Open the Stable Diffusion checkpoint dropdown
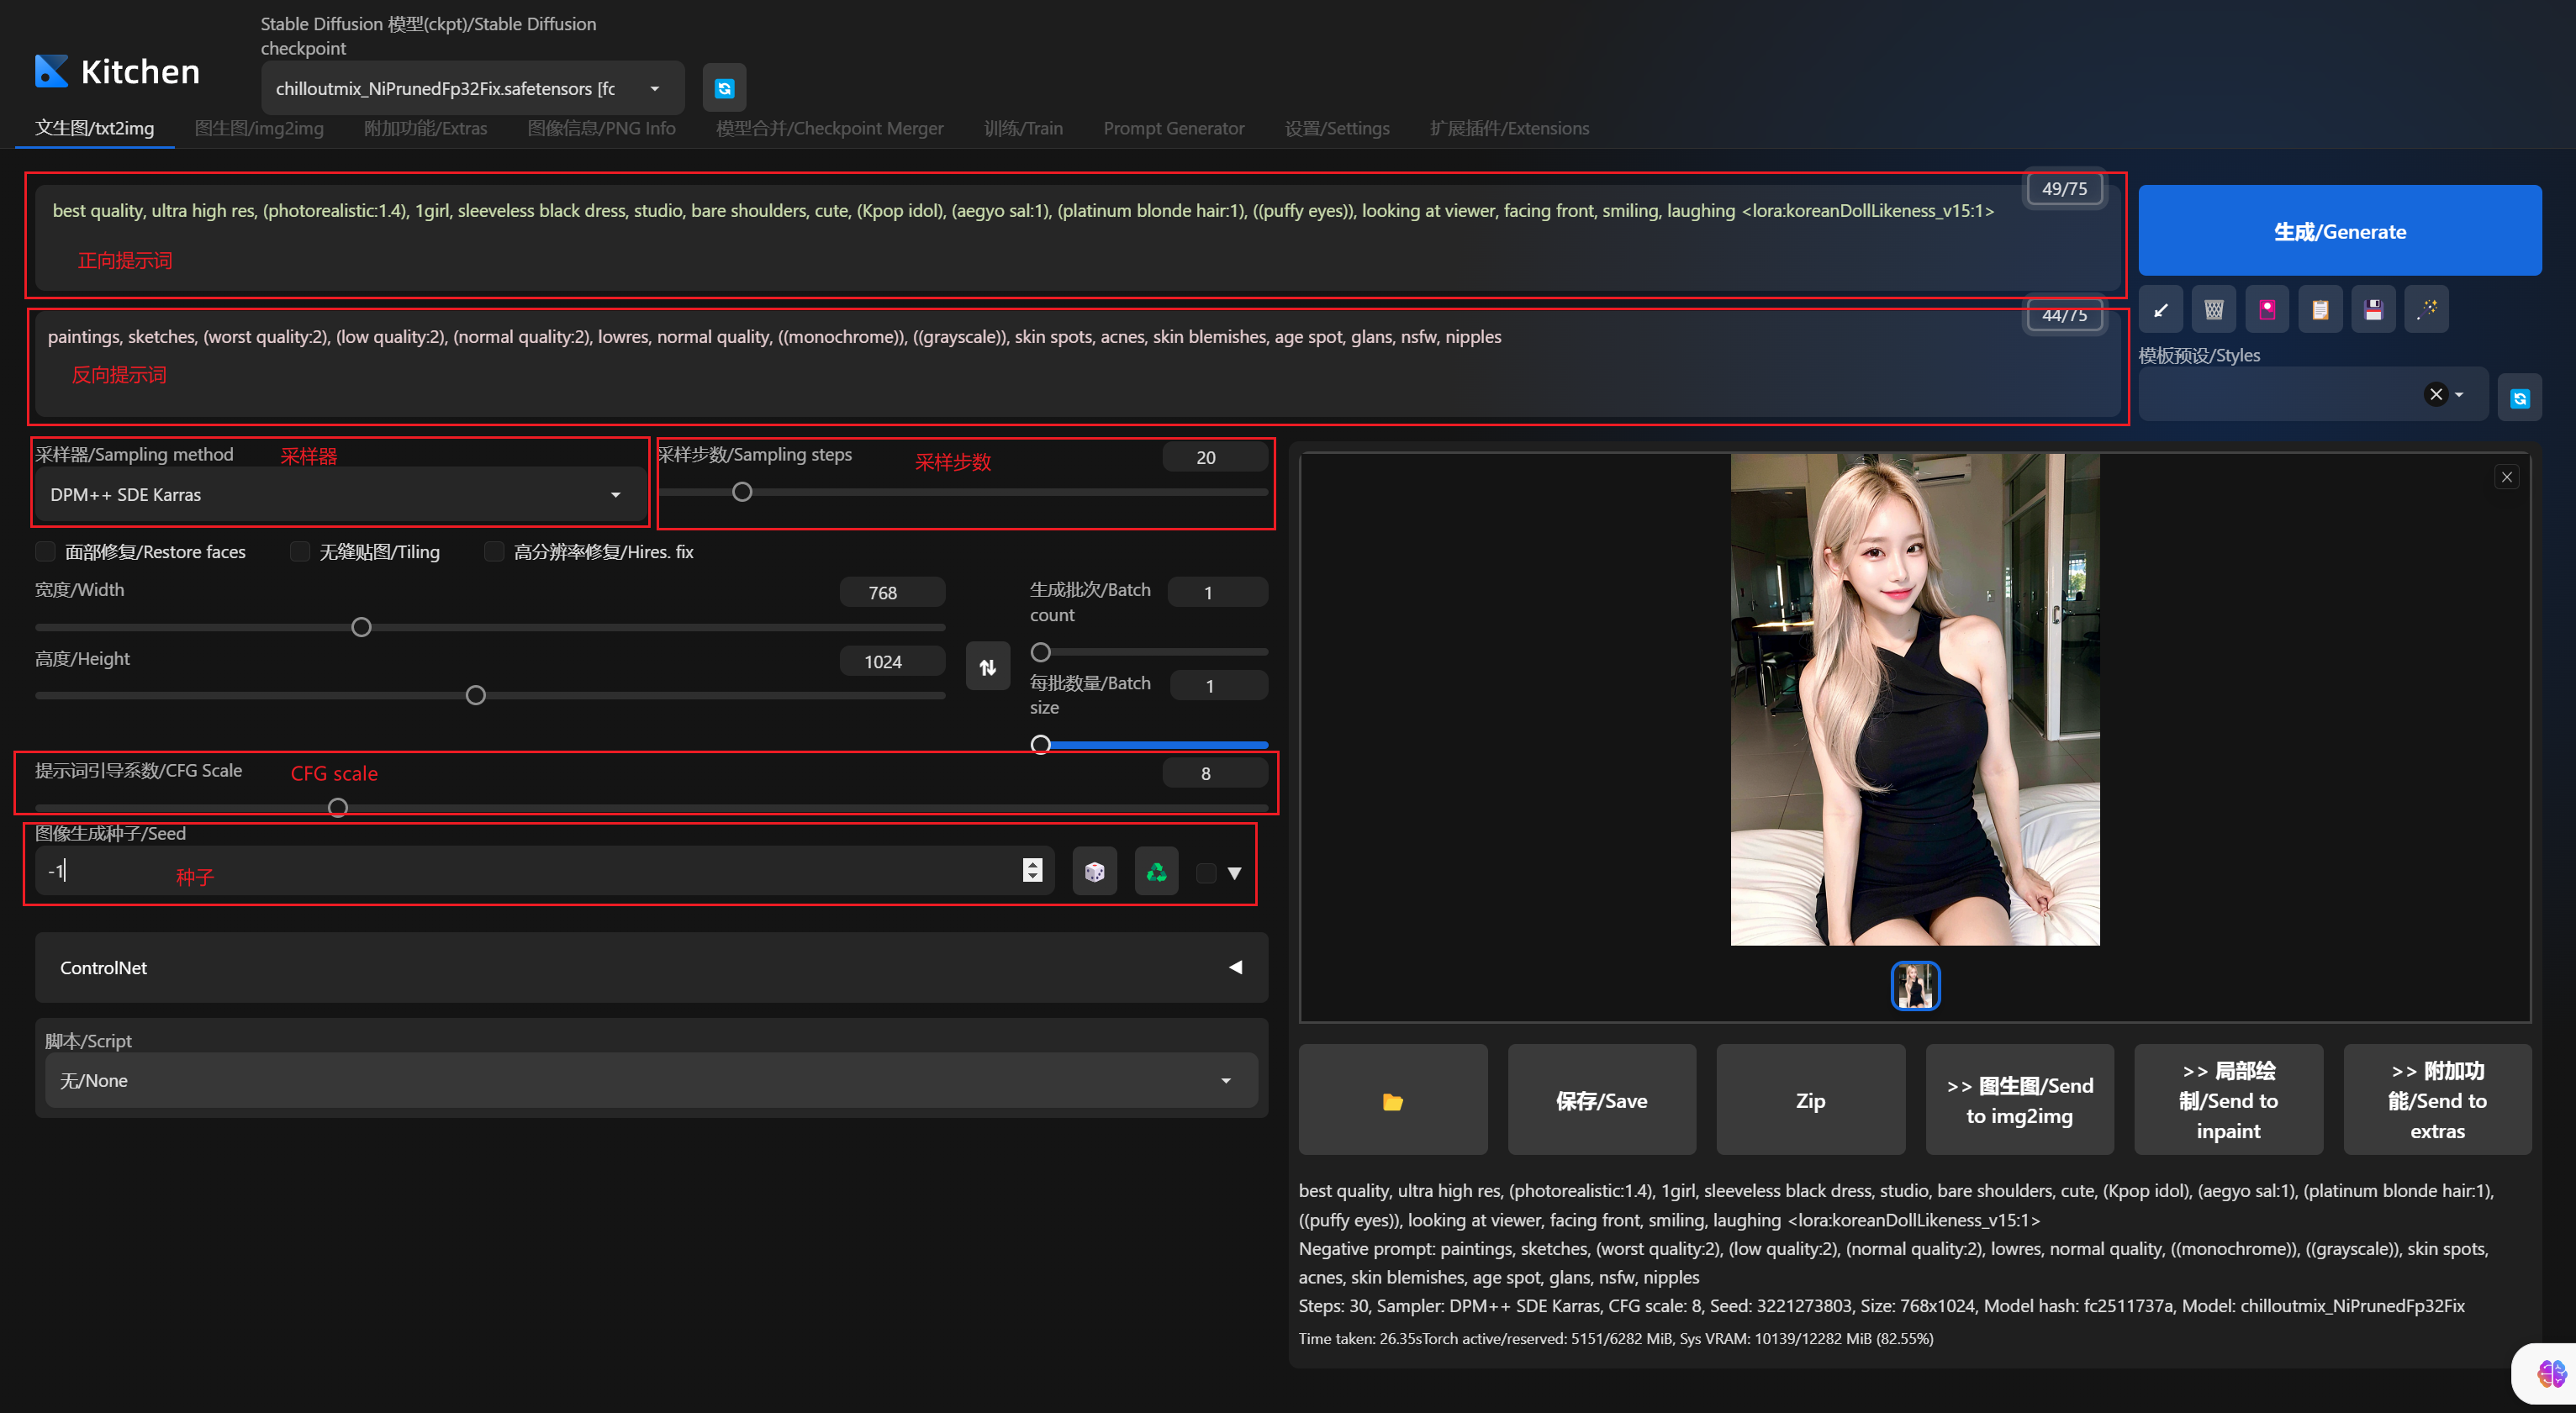Image resolution: width=2576 pixels, height=1413 pixels. click(x=472, y=88)
